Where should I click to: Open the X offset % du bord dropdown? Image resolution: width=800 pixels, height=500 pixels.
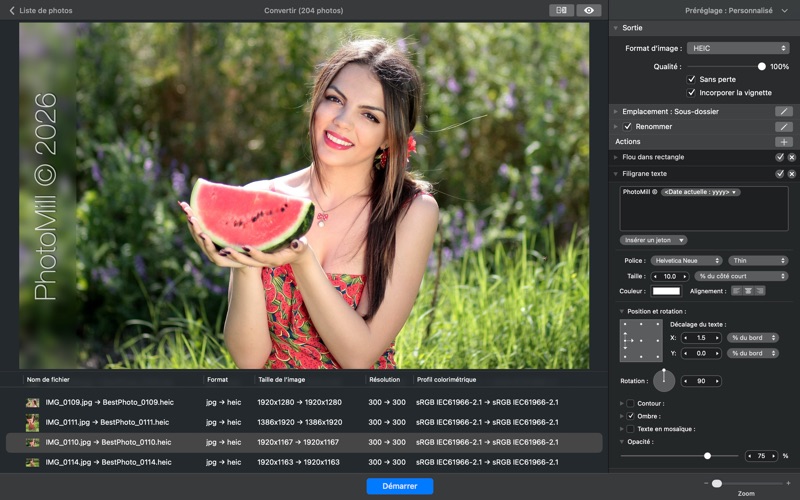tap(753, 338)
